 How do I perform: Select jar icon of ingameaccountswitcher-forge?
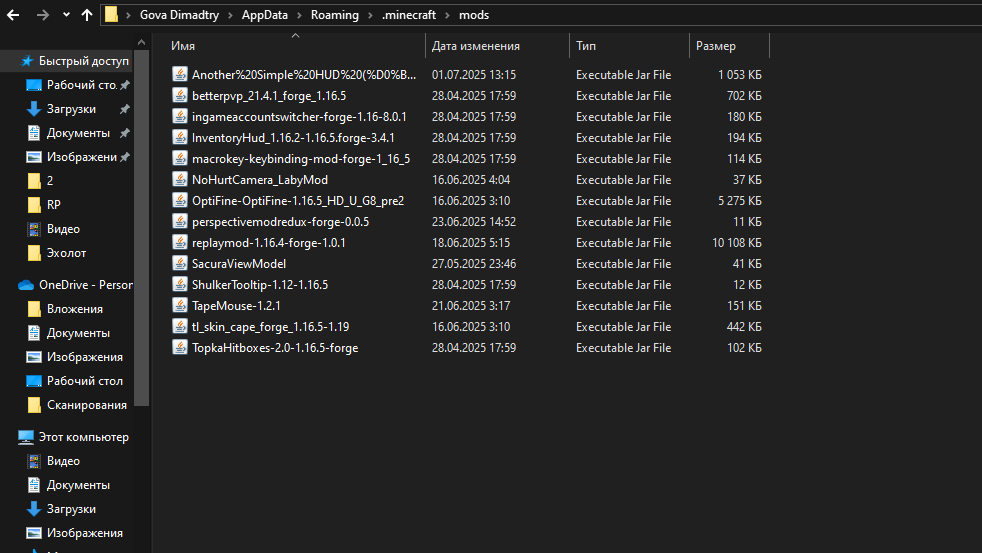point(180,116)
